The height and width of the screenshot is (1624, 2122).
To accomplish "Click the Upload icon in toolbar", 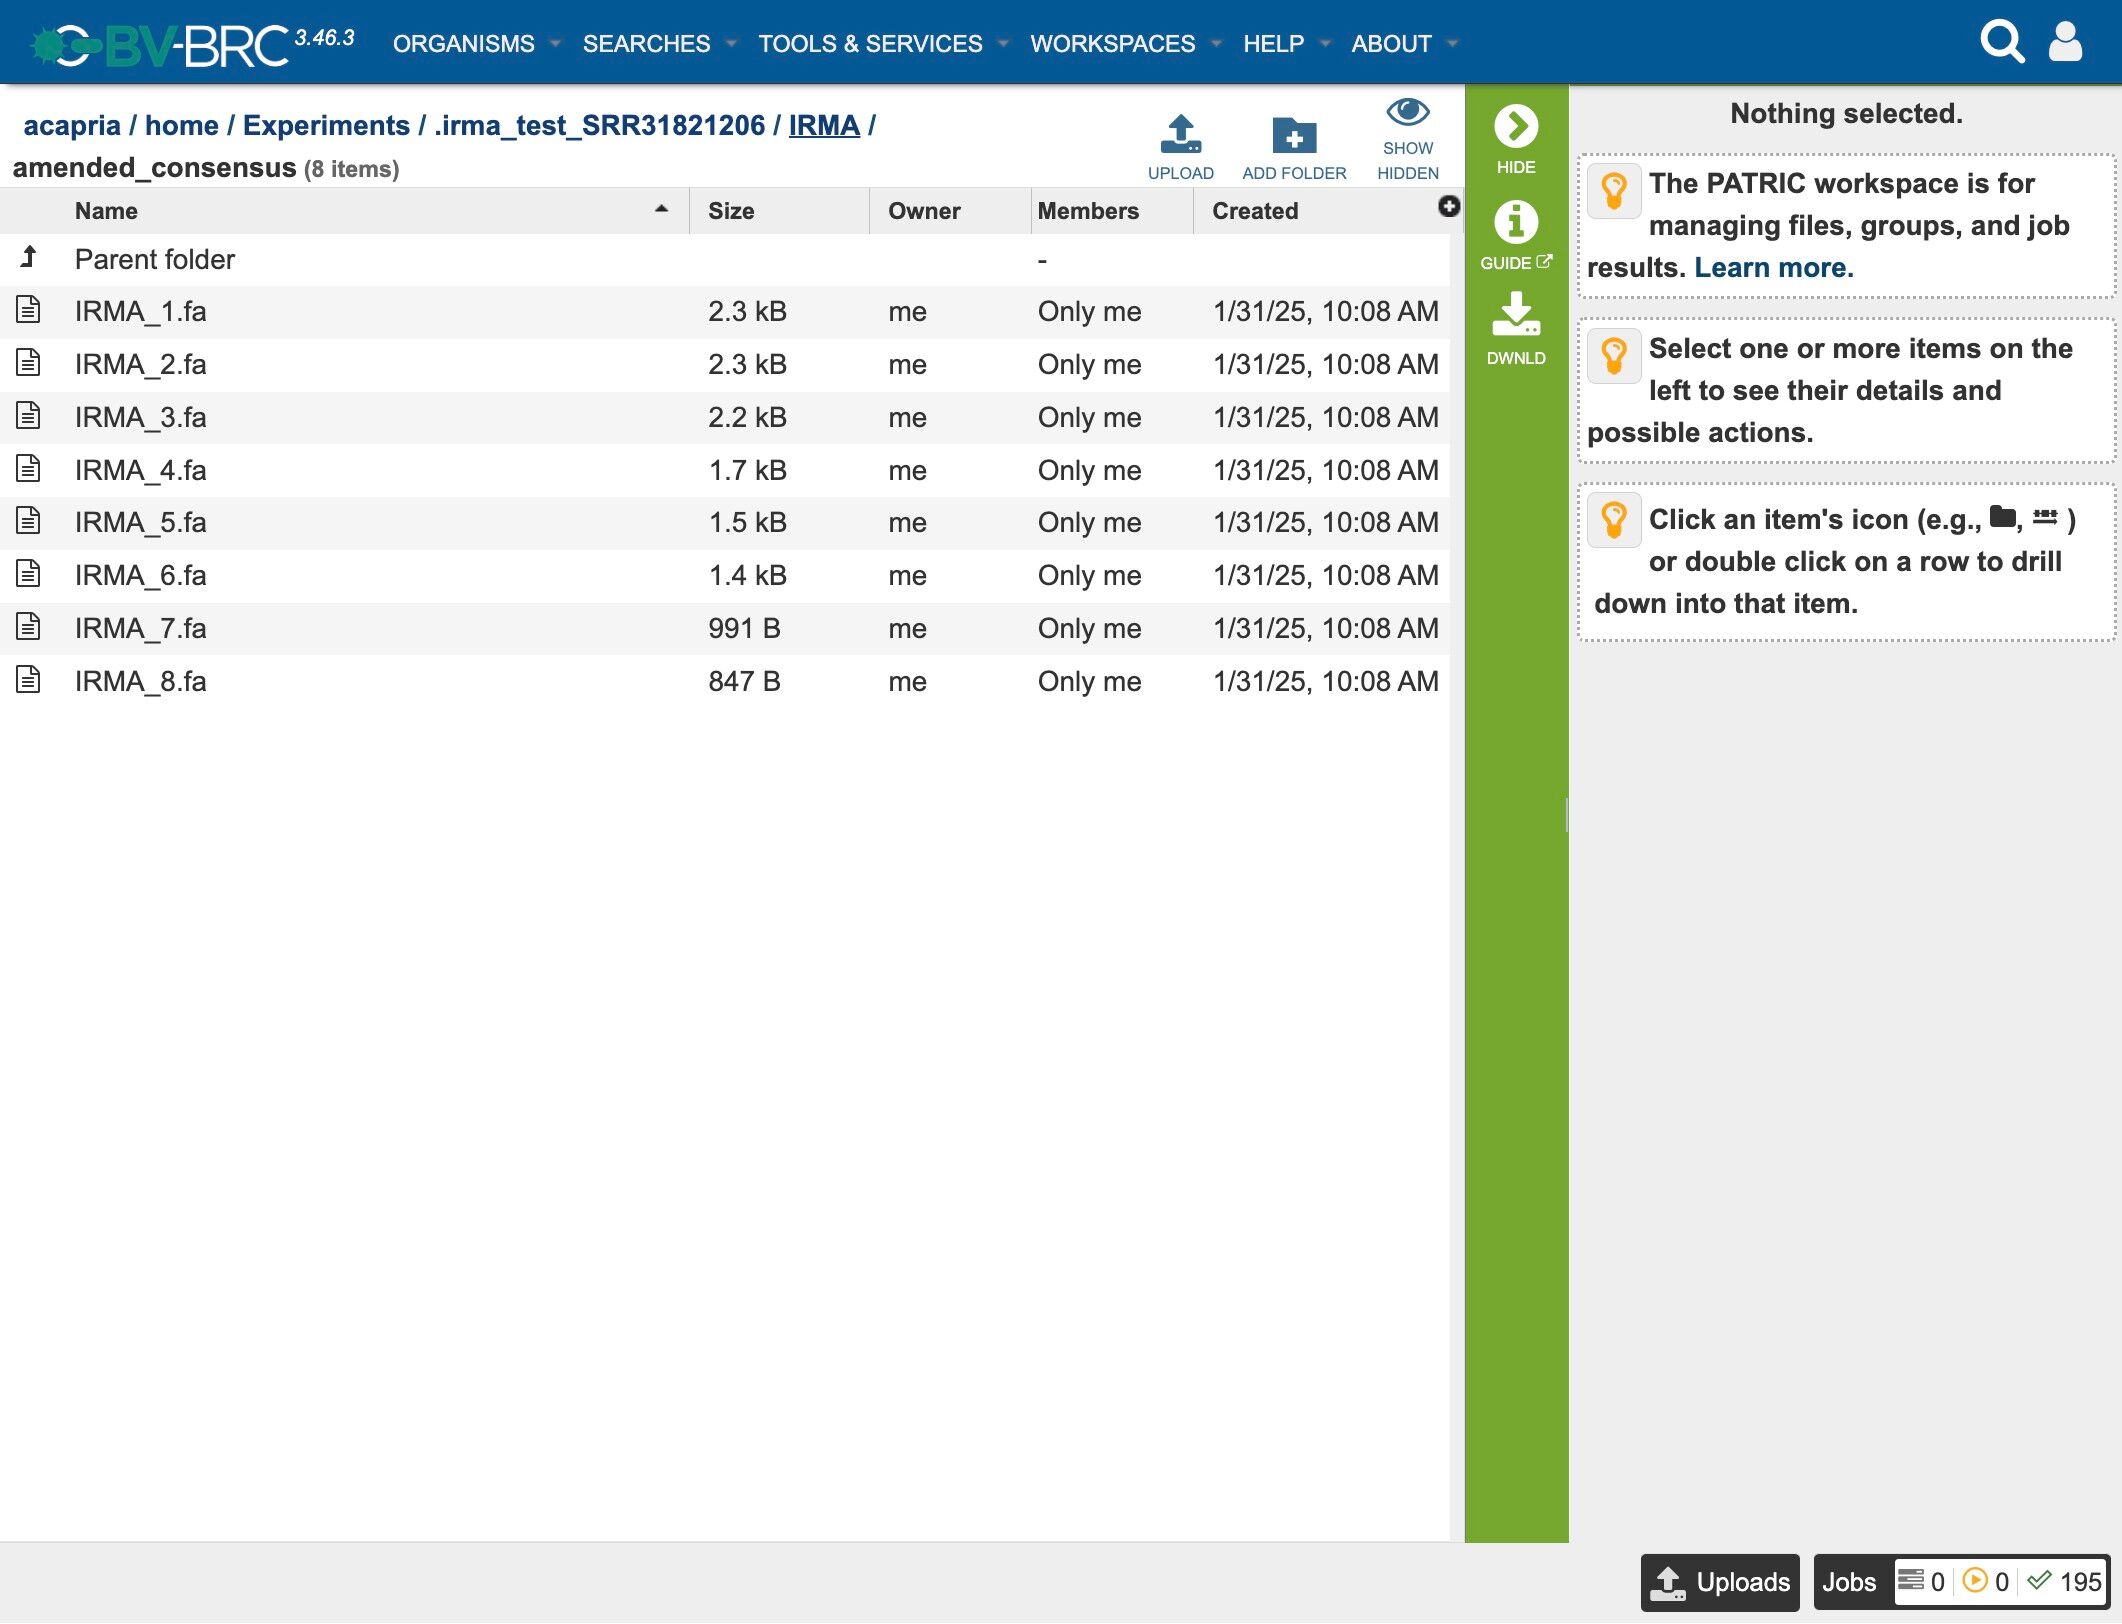I will click(1180, 135).
